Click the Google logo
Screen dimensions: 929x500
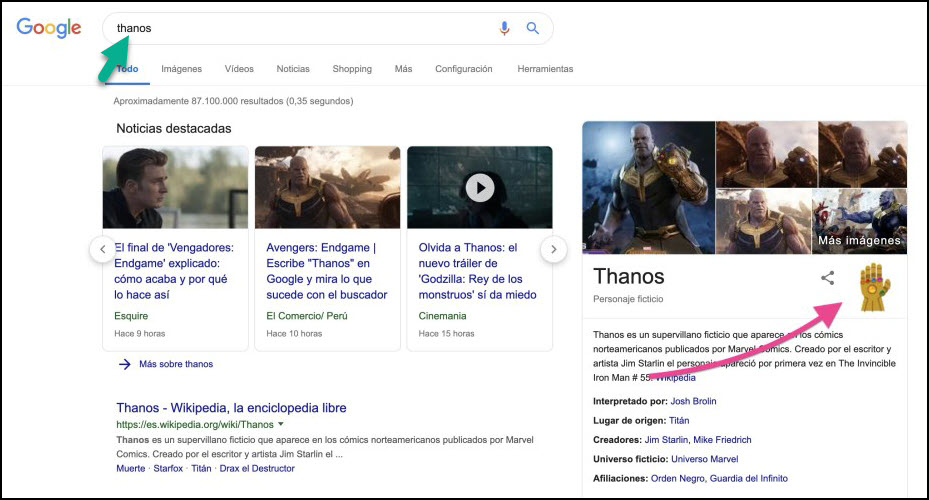pyautogui.click(x=49, y=29)
